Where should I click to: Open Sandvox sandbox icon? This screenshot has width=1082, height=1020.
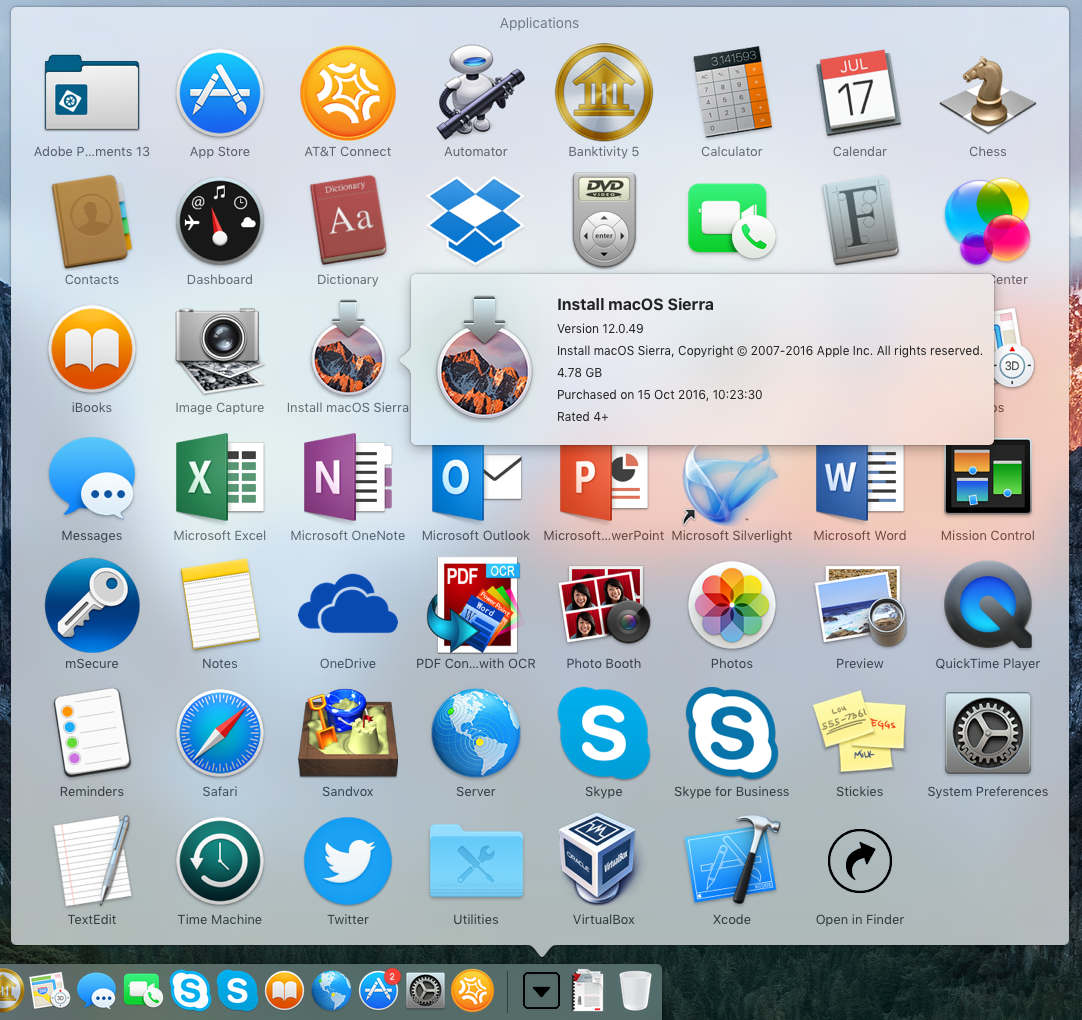coord(348,733)
